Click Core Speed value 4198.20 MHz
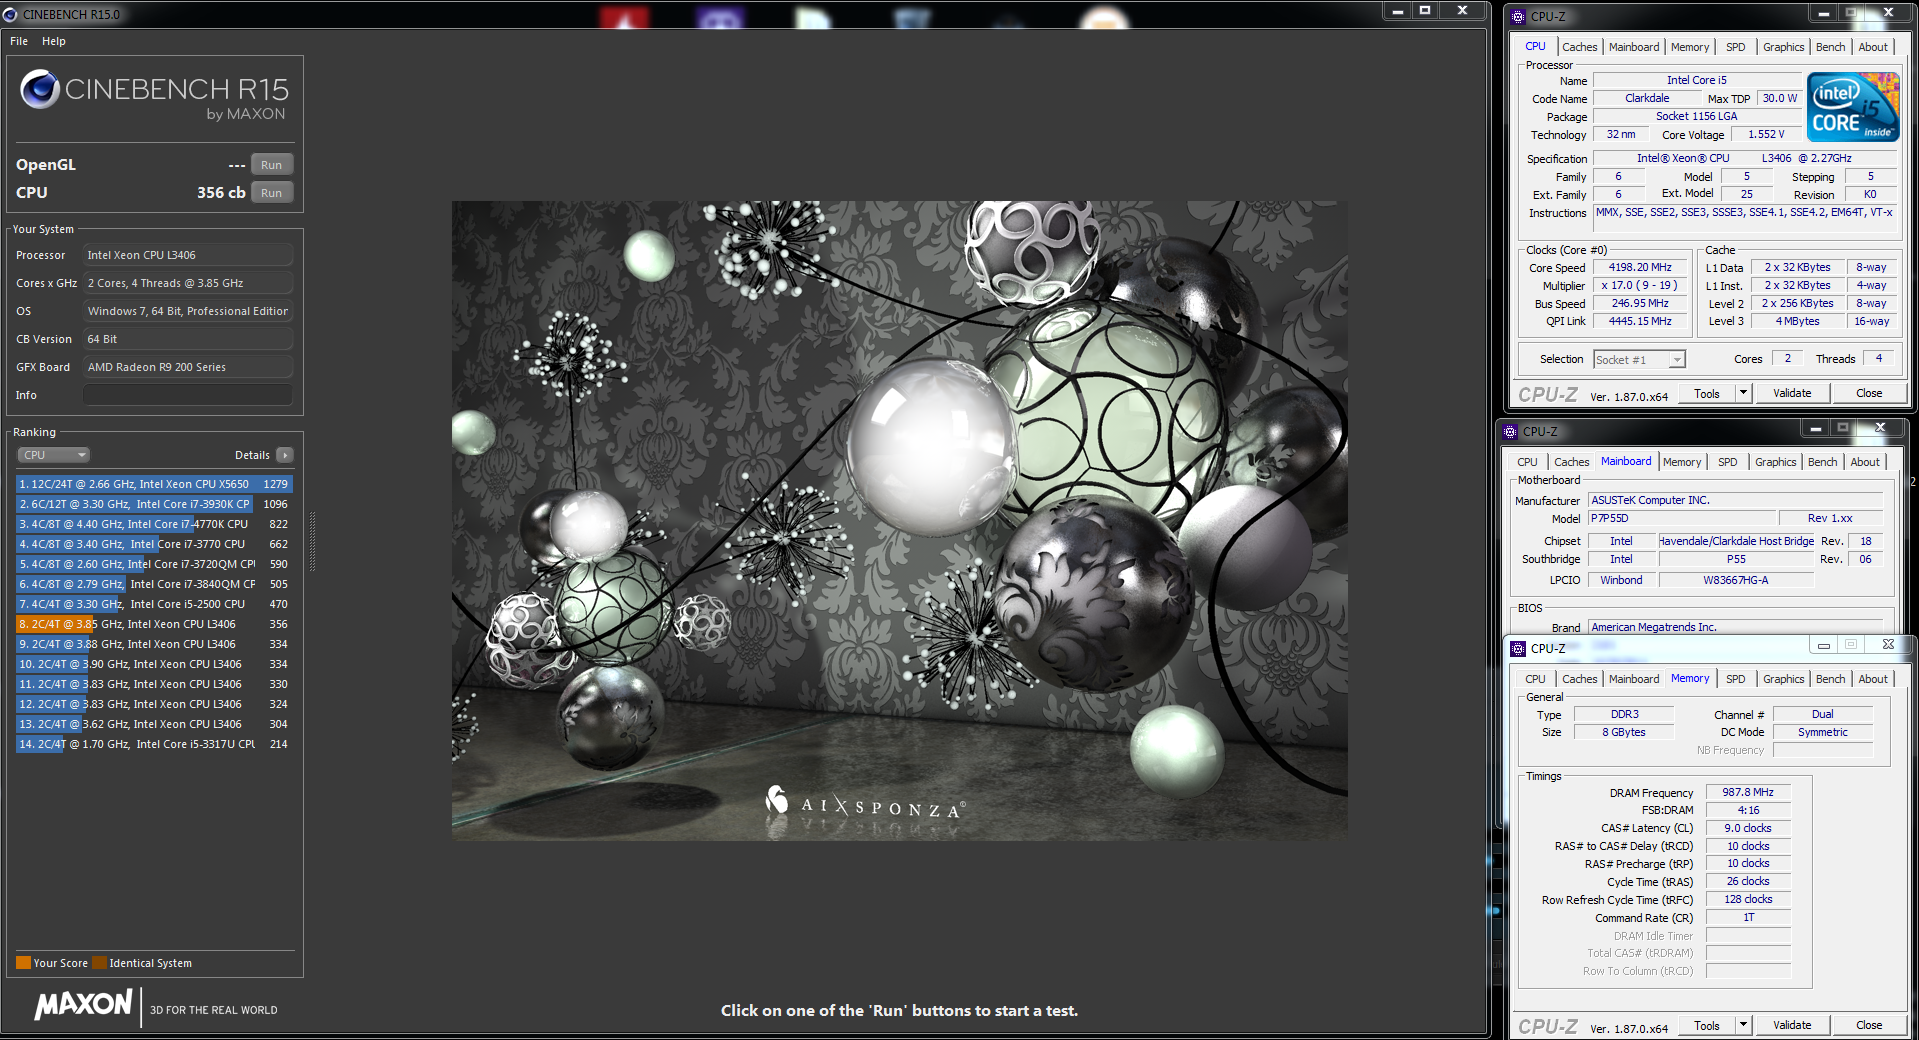Screen dimensions: 1919x1040 (x=1640, y=267)
